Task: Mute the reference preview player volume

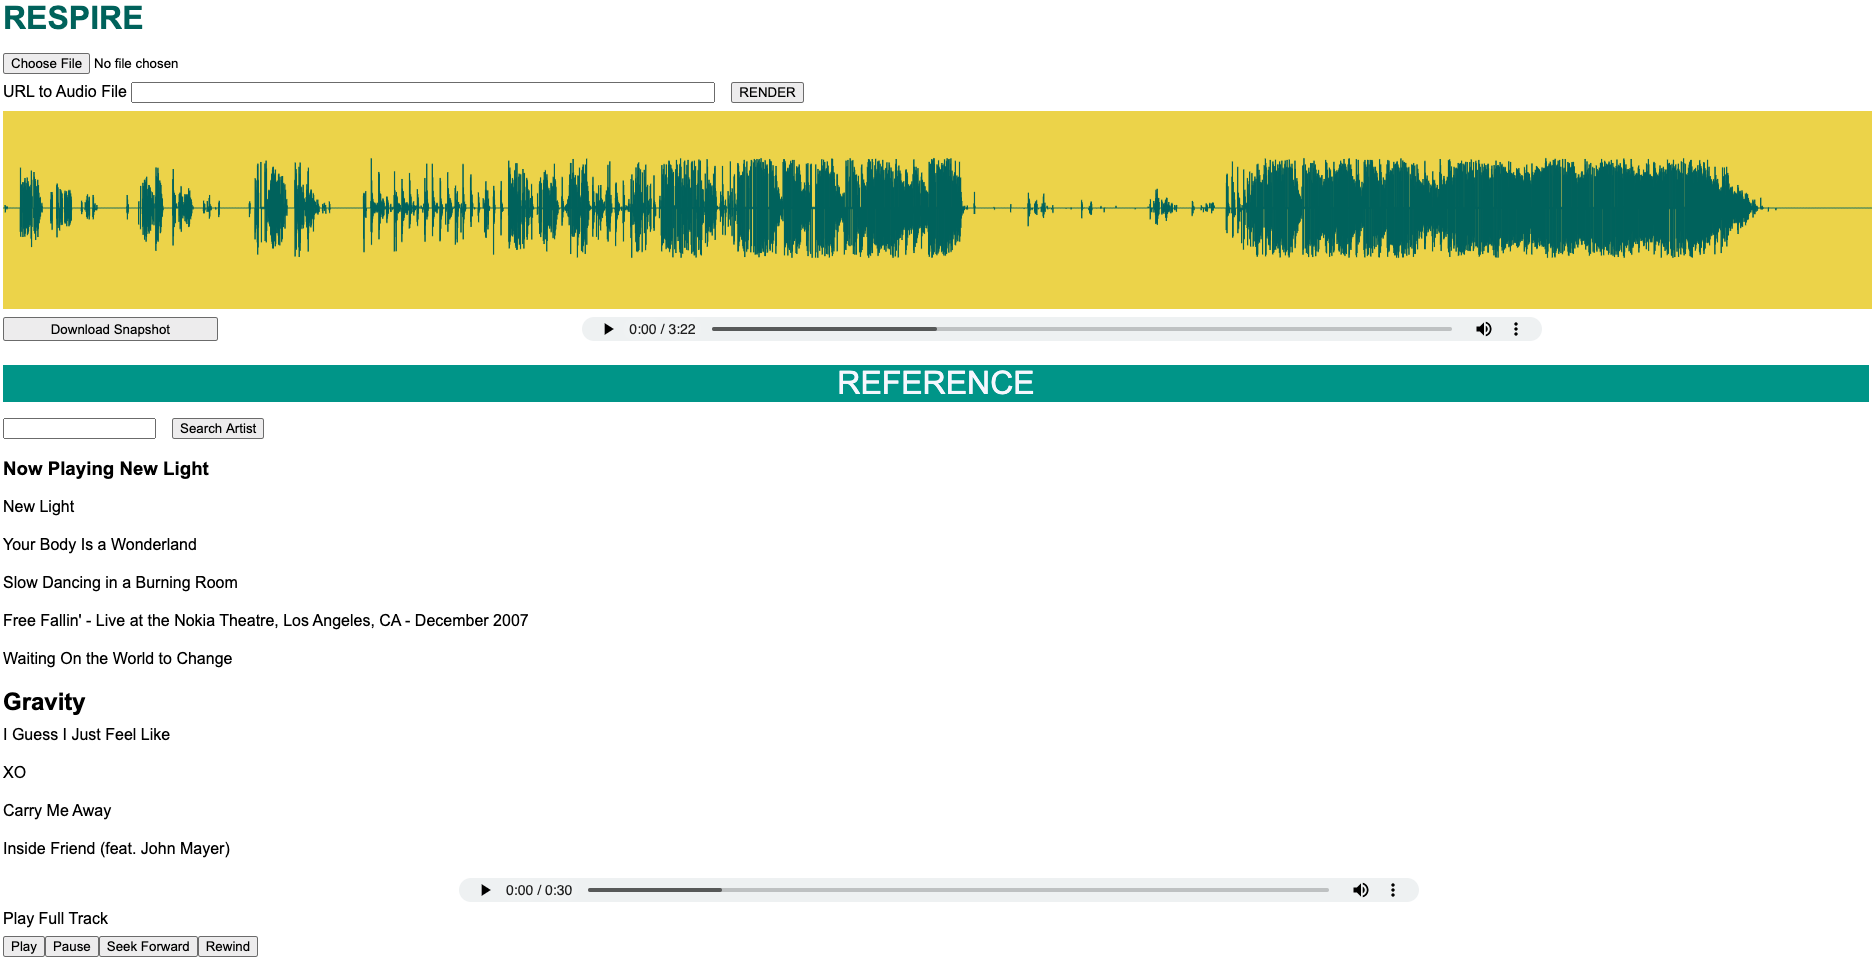Action: pyautogui.click(x=1361, y=890)
